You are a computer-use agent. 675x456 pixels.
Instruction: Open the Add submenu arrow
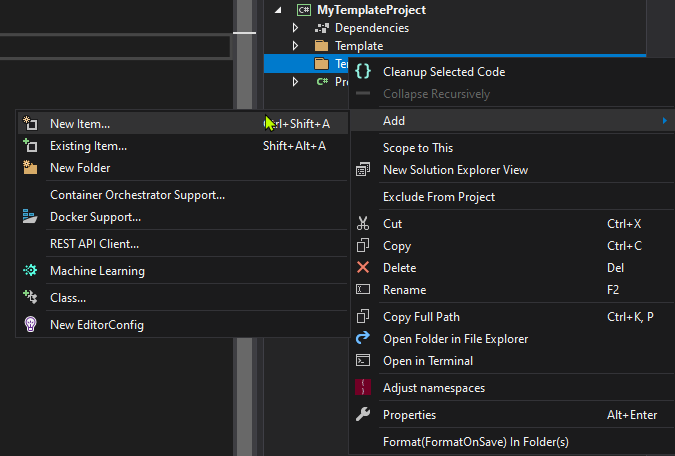665,121
